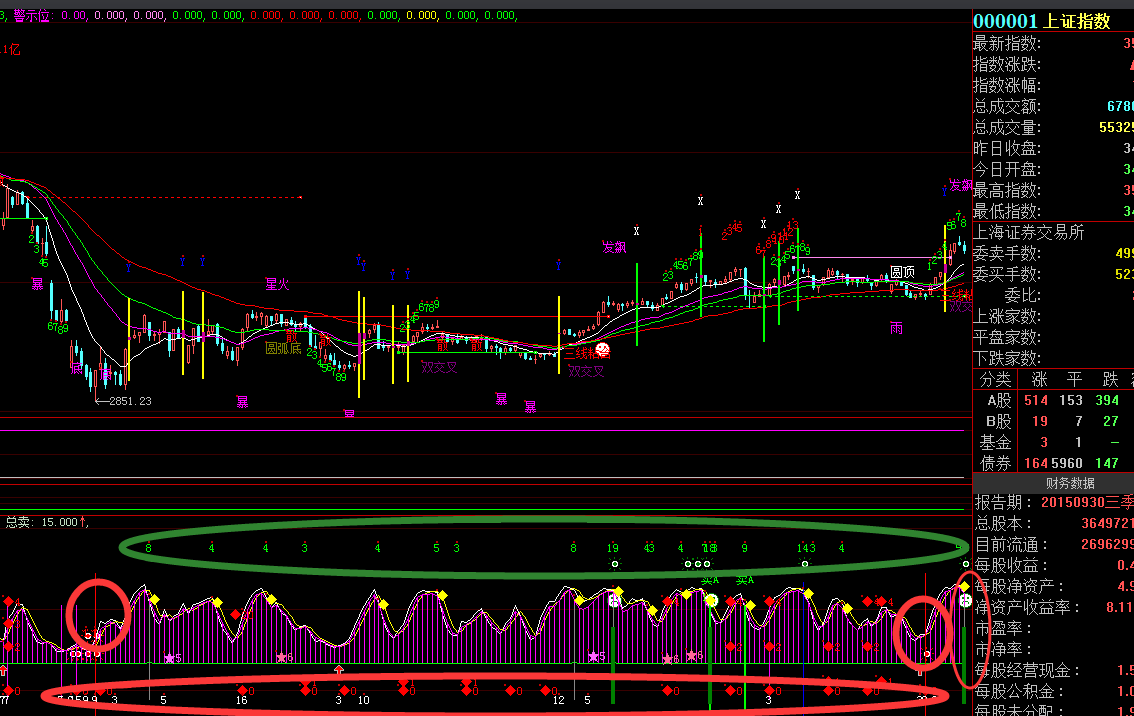Viewport: 1134px width, 716px height.
Task: Click the 市净率 row label
Action: (x=1004, y=649)
